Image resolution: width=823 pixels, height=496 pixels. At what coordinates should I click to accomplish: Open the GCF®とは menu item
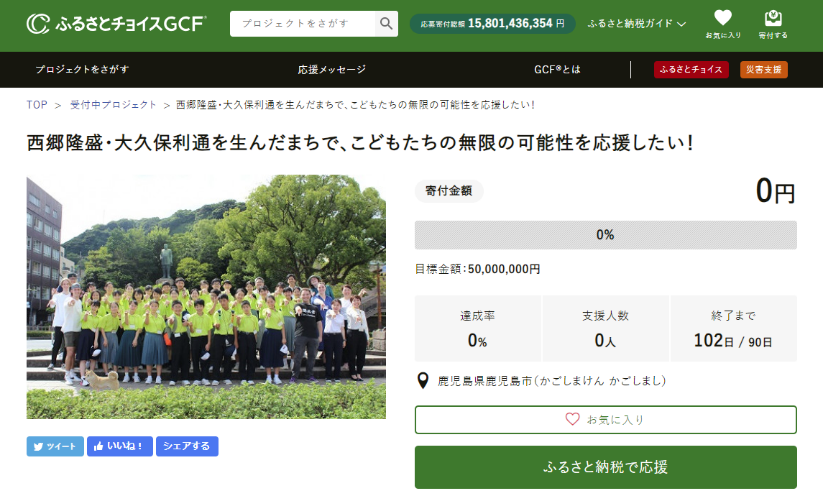(557, 70)
